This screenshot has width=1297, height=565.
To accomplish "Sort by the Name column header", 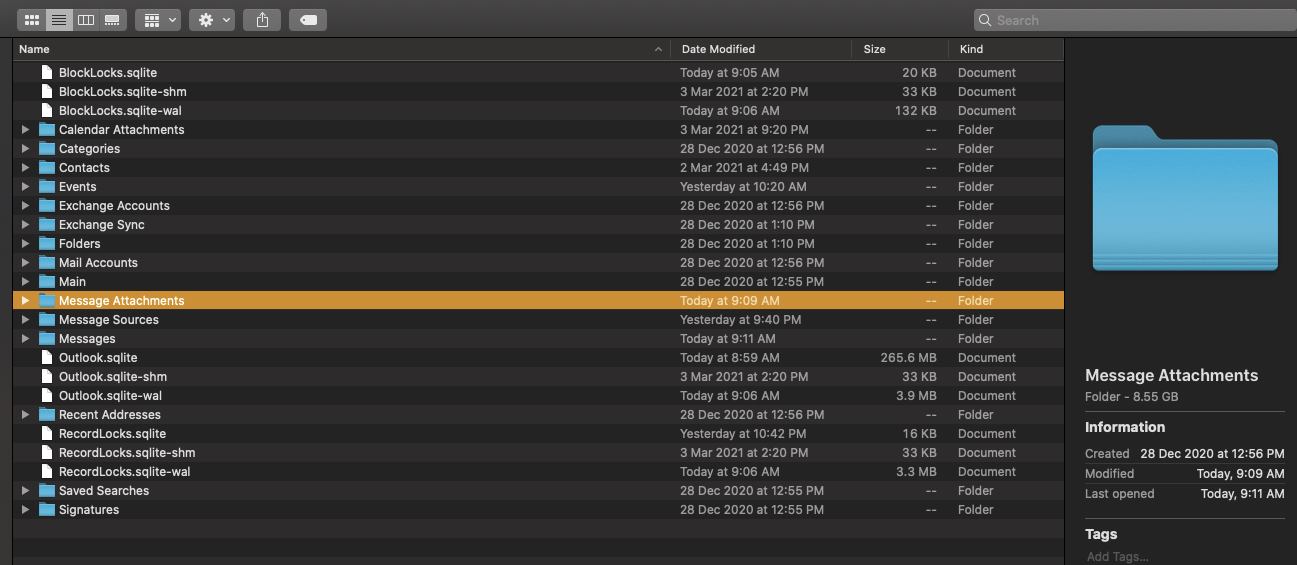I will click(x=341, y=49).
